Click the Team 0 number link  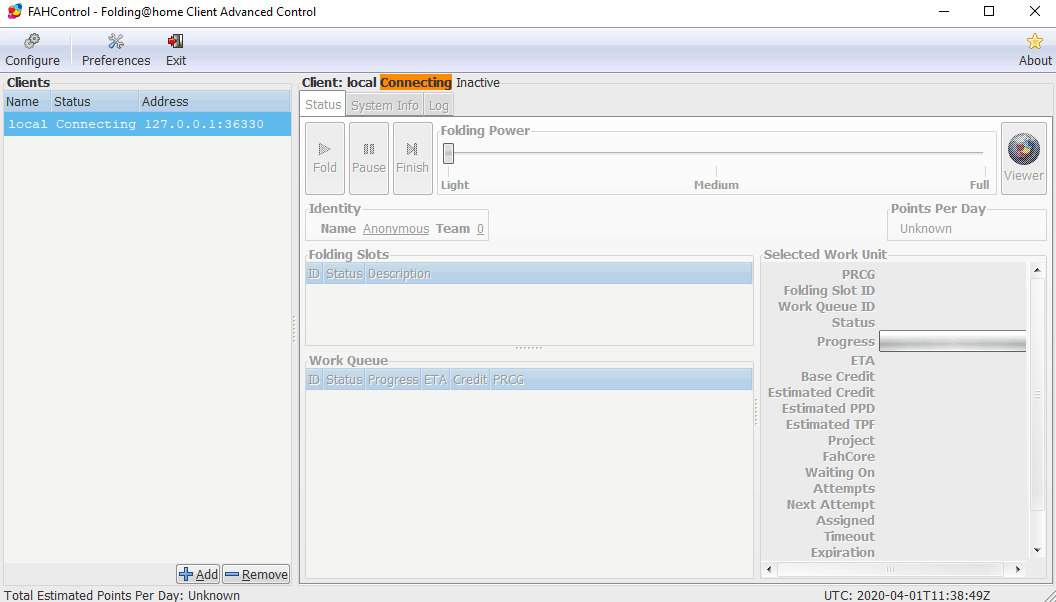pos(480,229)
